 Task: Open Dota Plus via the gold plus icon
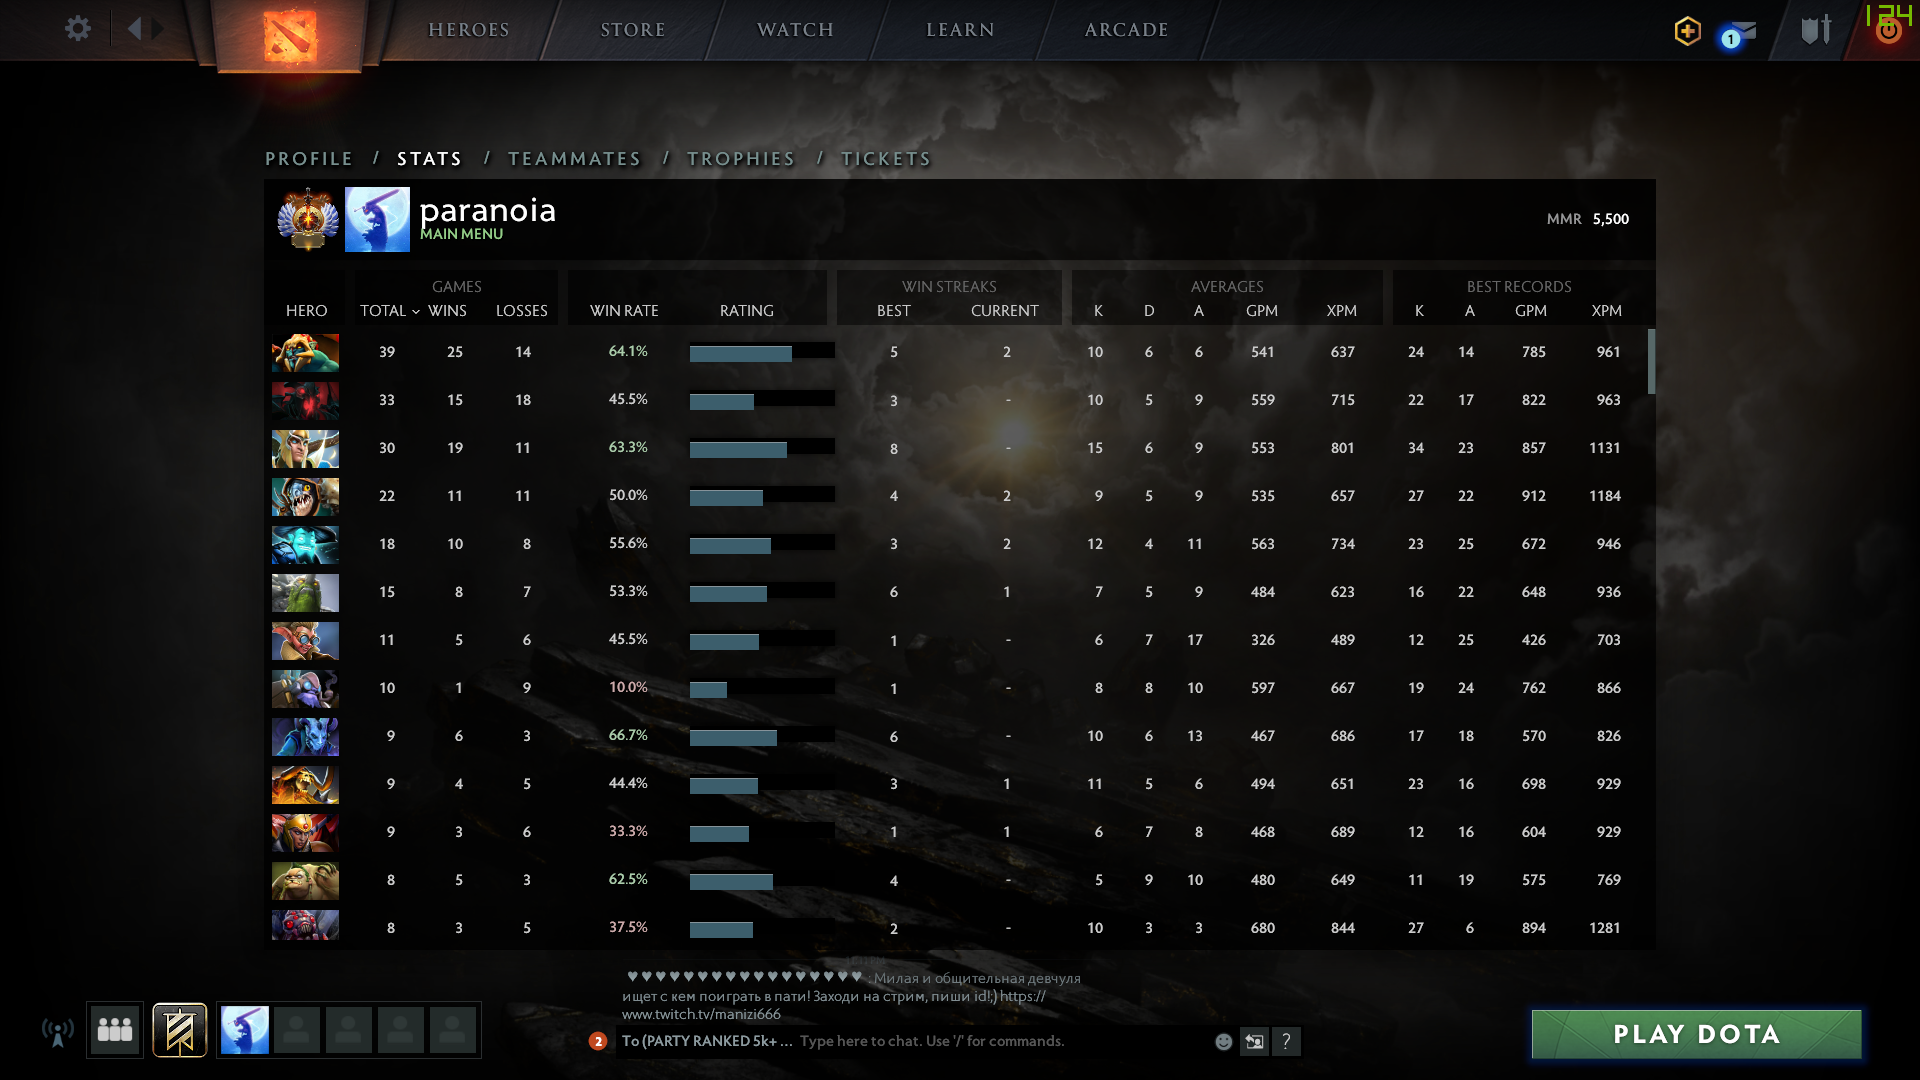1686,32
